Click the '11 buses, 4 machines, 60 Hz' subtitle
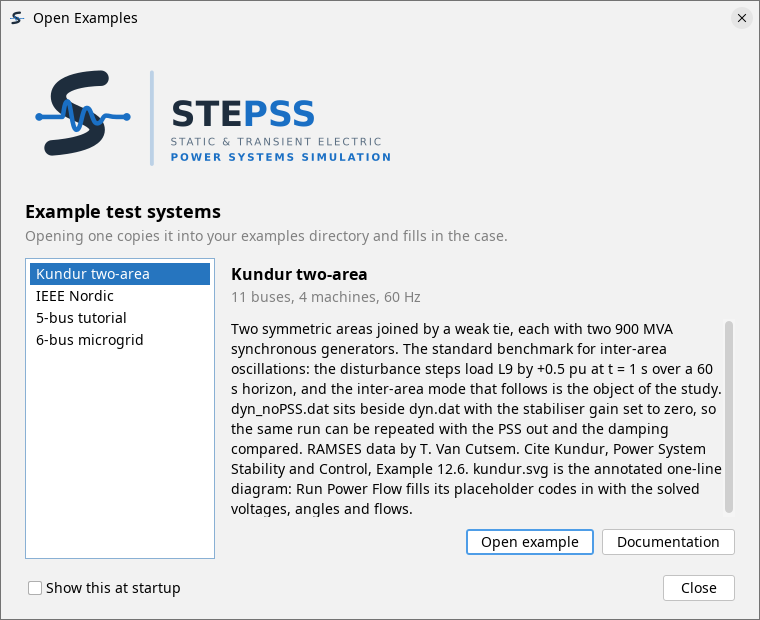Screen dimensions: 760x620 (x=326, y=297)
